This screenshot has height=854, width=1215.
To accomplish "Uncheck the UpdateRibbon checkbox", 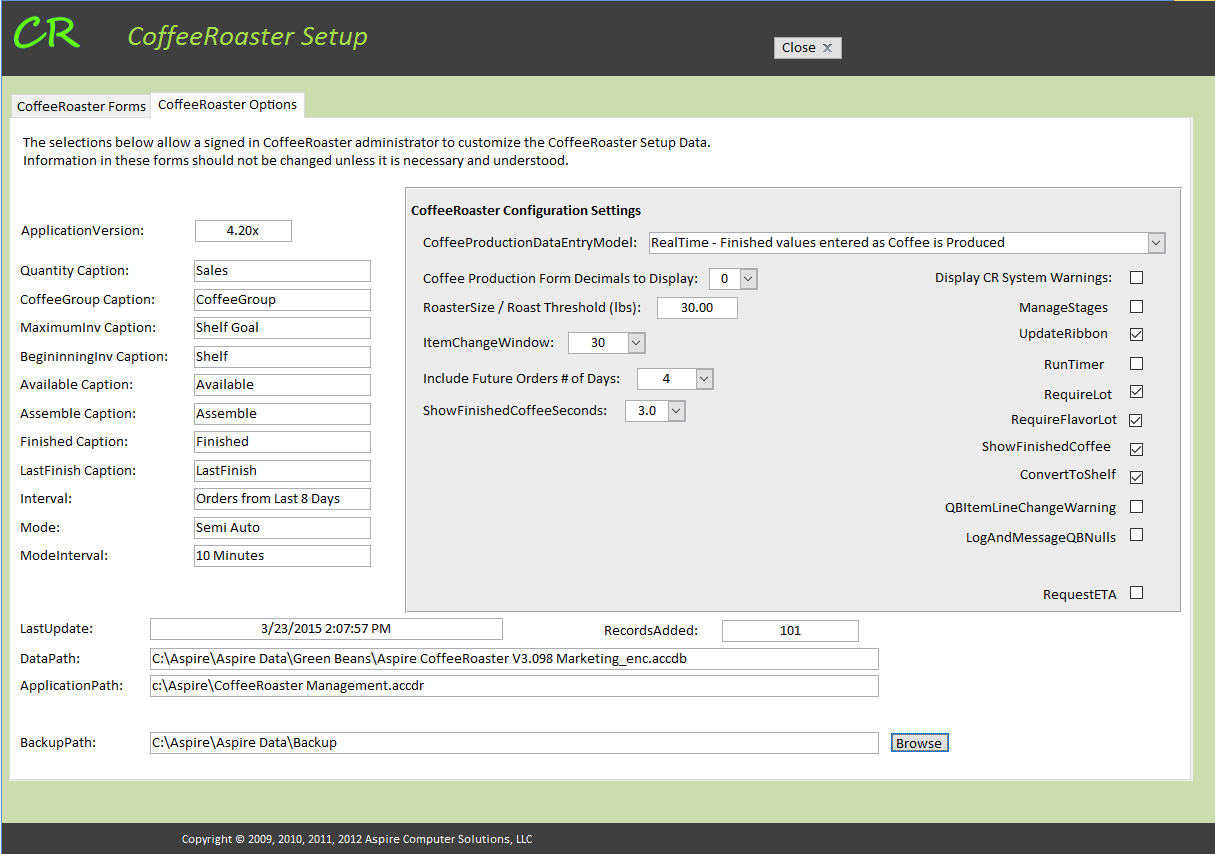I will 1136,334.
